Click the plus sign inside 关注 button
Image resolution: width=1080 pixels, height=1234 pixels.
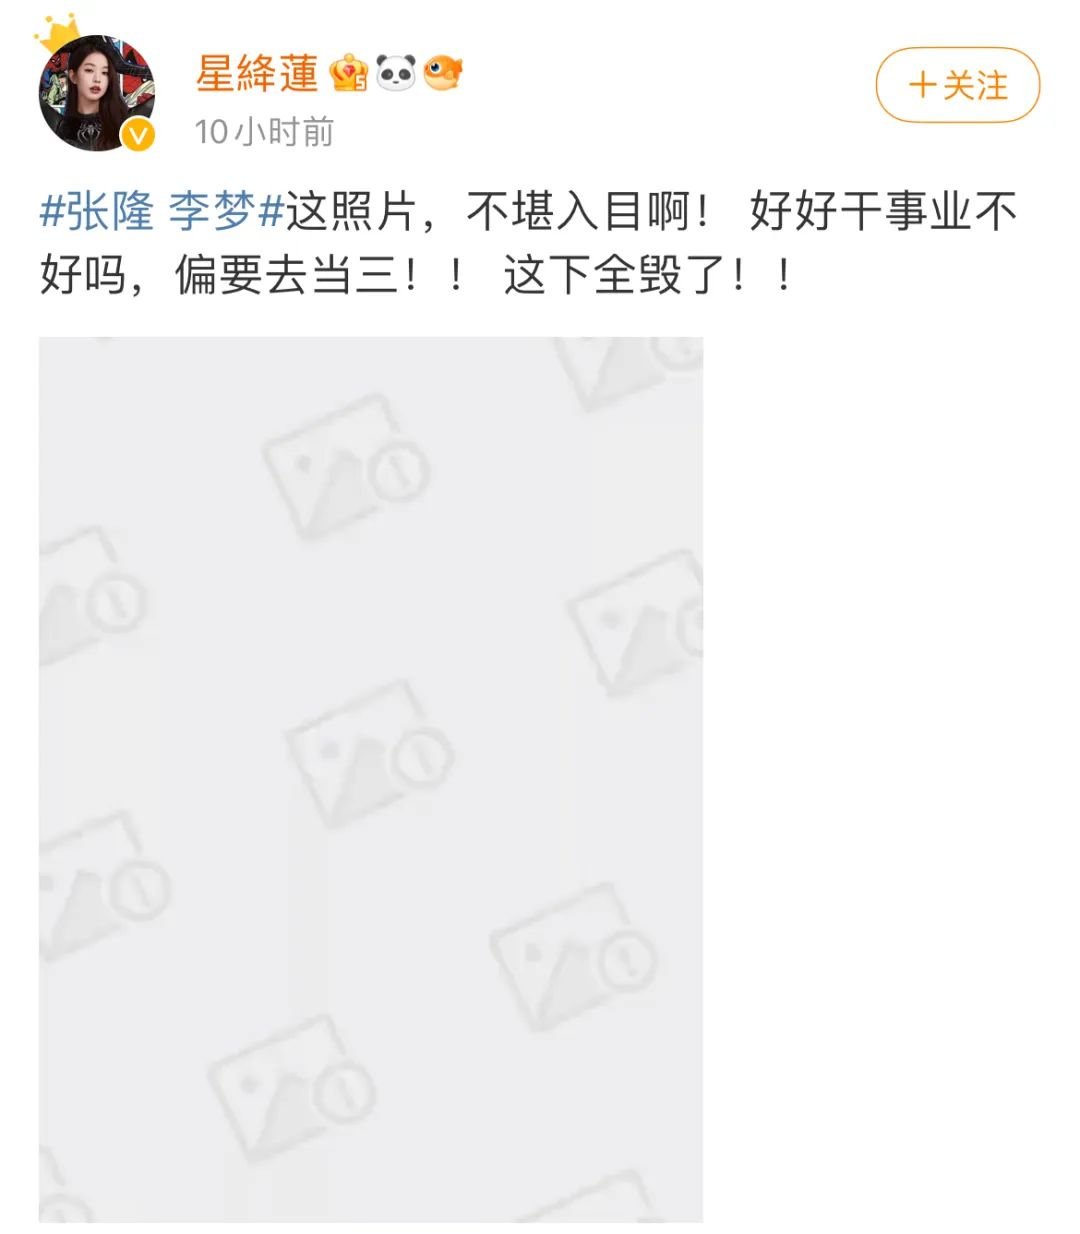coord(922,85)
